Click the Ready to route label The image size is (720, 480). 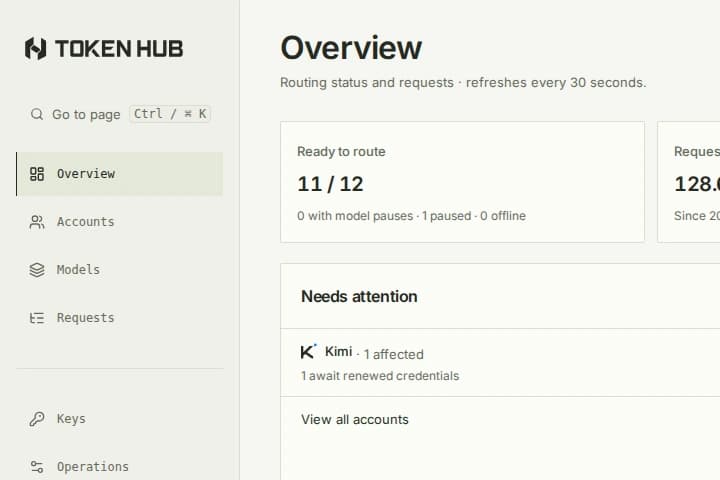[341, 152]
